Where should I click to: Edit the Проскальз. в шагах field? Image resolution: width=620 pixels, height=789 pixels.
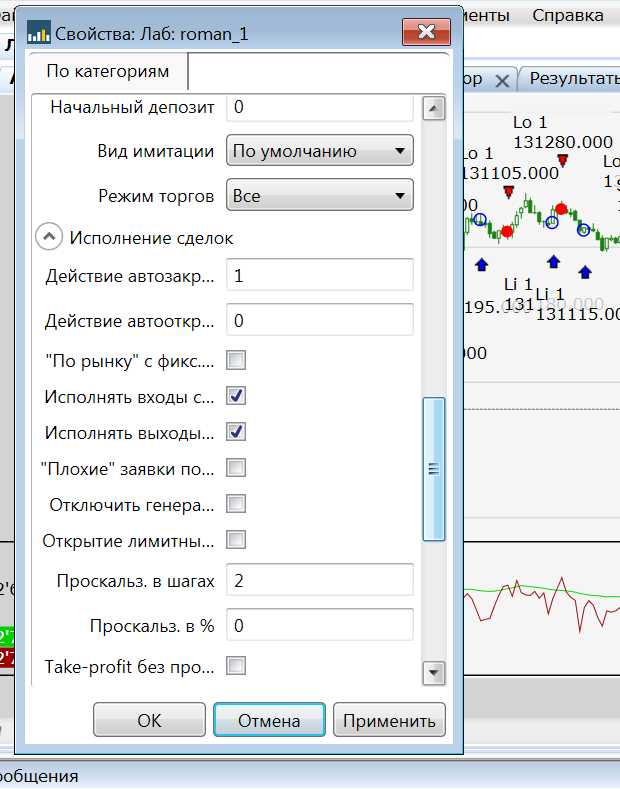(320, 580)
